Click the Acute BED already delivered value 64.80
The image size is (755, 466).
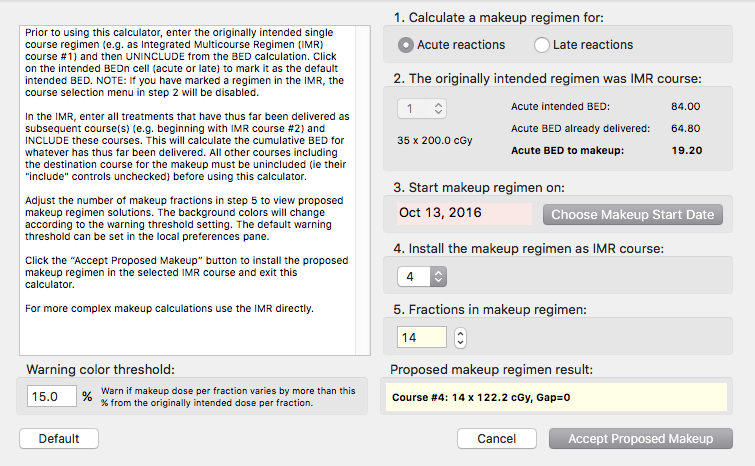(x=685, y=129)
